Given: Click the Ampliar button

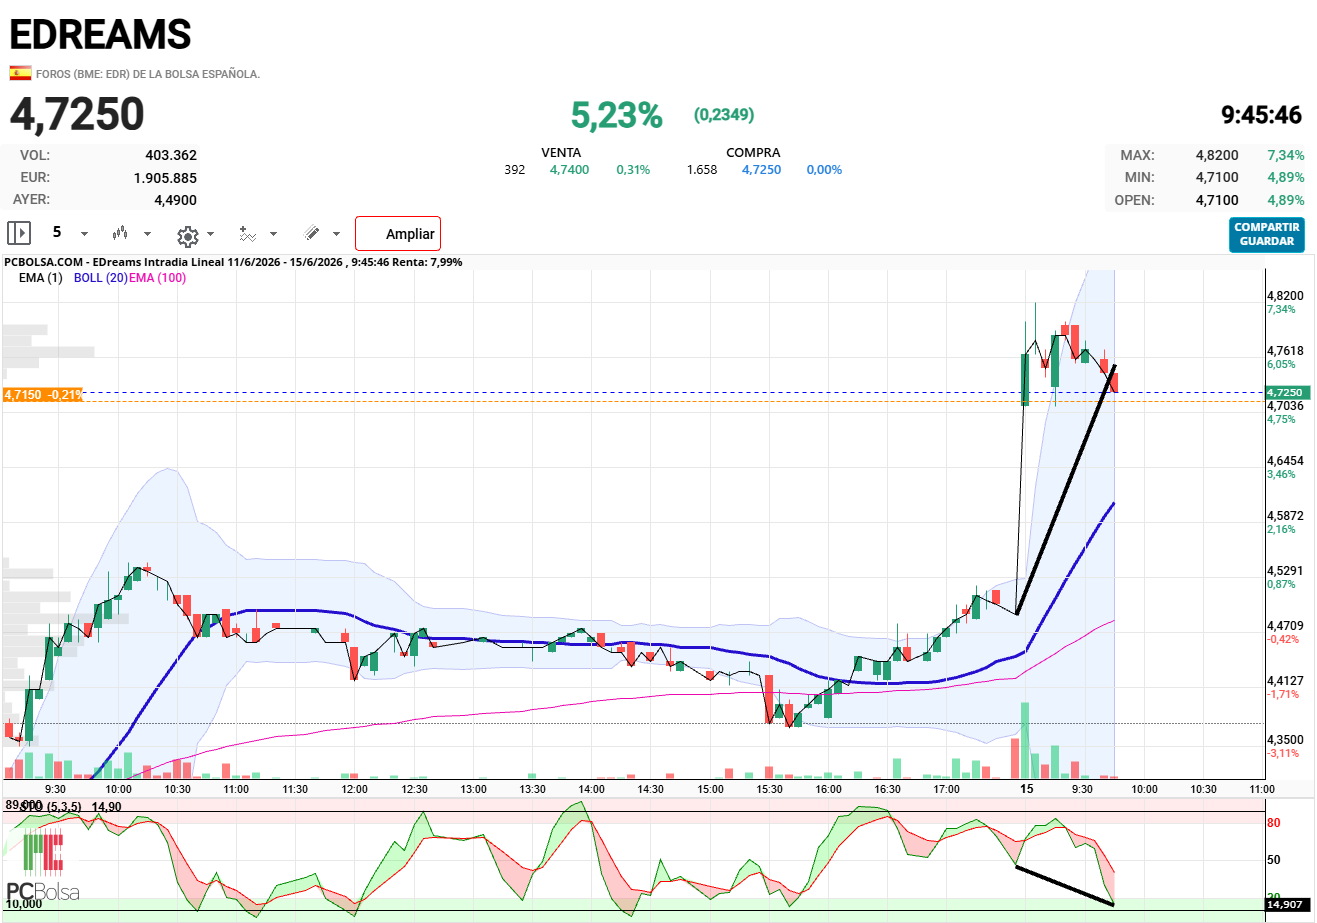Looking at the screenshot, I should (398, 234).
